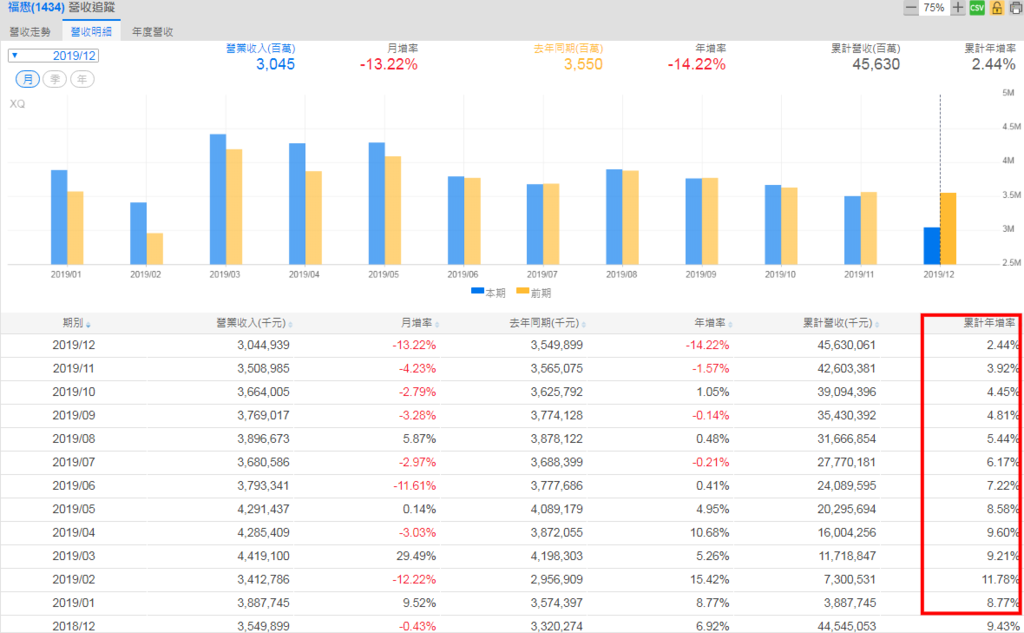Click the 2019/02 orange bar in chart

pos(155,249)
